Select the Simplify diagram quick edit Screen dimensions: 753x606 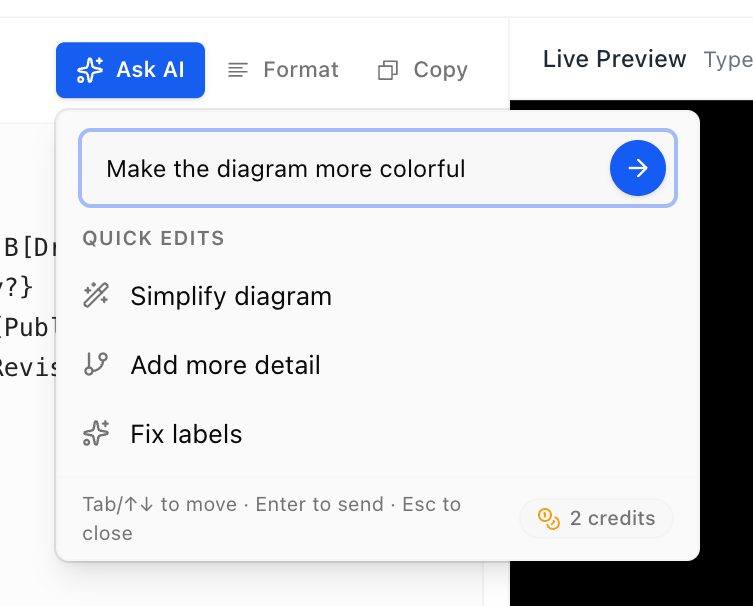pos(377,296)
